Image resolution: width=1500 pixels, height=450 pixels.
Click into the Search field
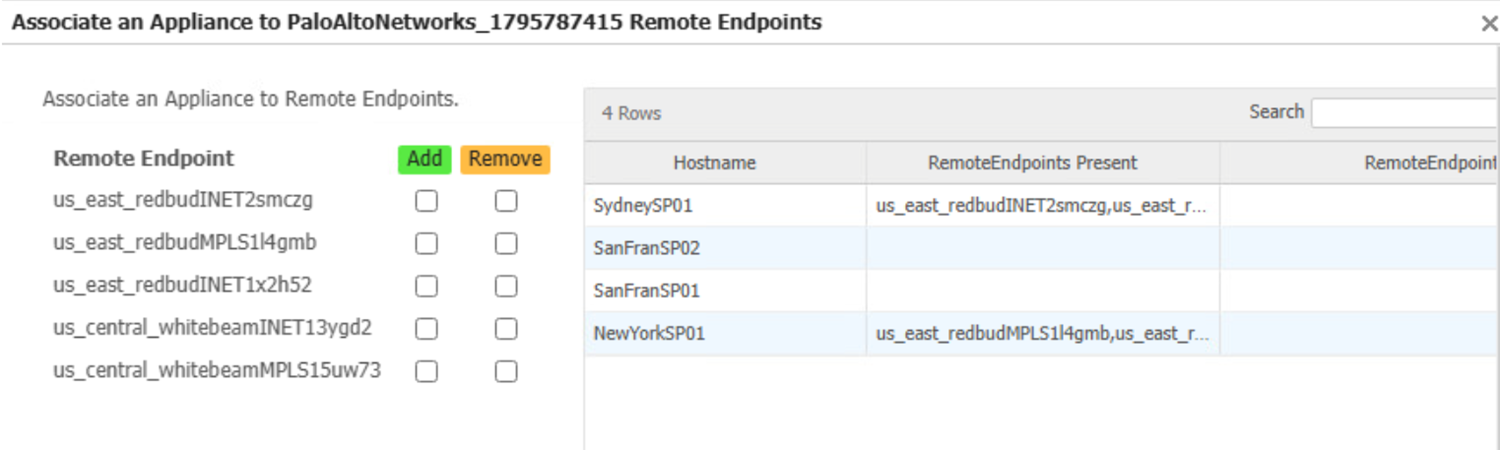coord(1403,113)
